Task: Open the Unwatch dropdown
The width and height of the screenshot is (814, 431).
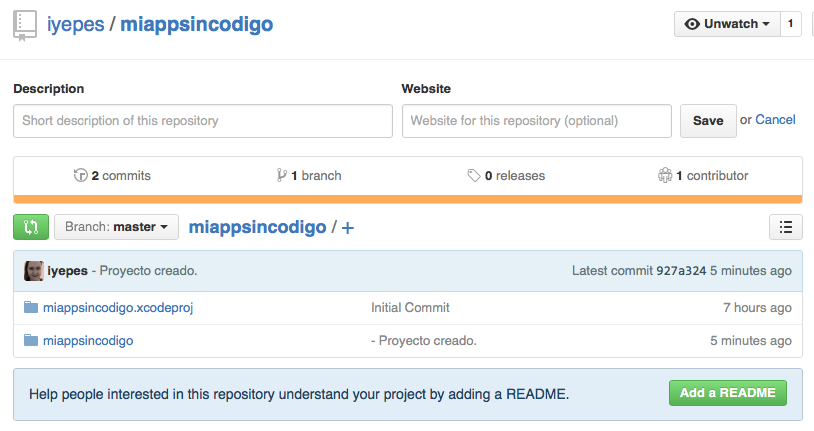Action: click(726, 24)
